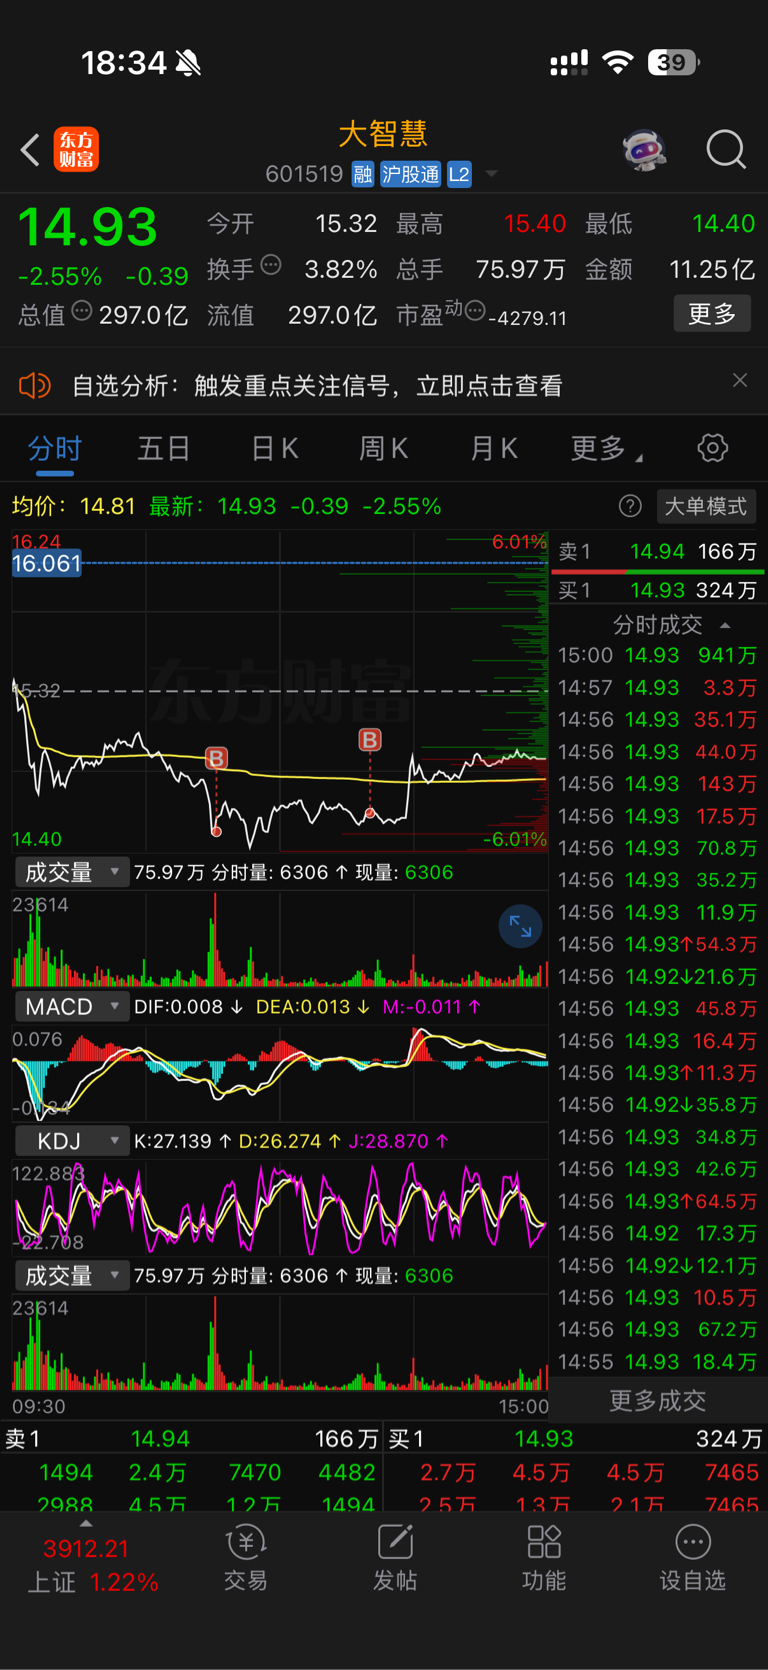Tap the 最低 14.40 value
The height and width of the screenshot is (1670, 768).
coord(723,224)
